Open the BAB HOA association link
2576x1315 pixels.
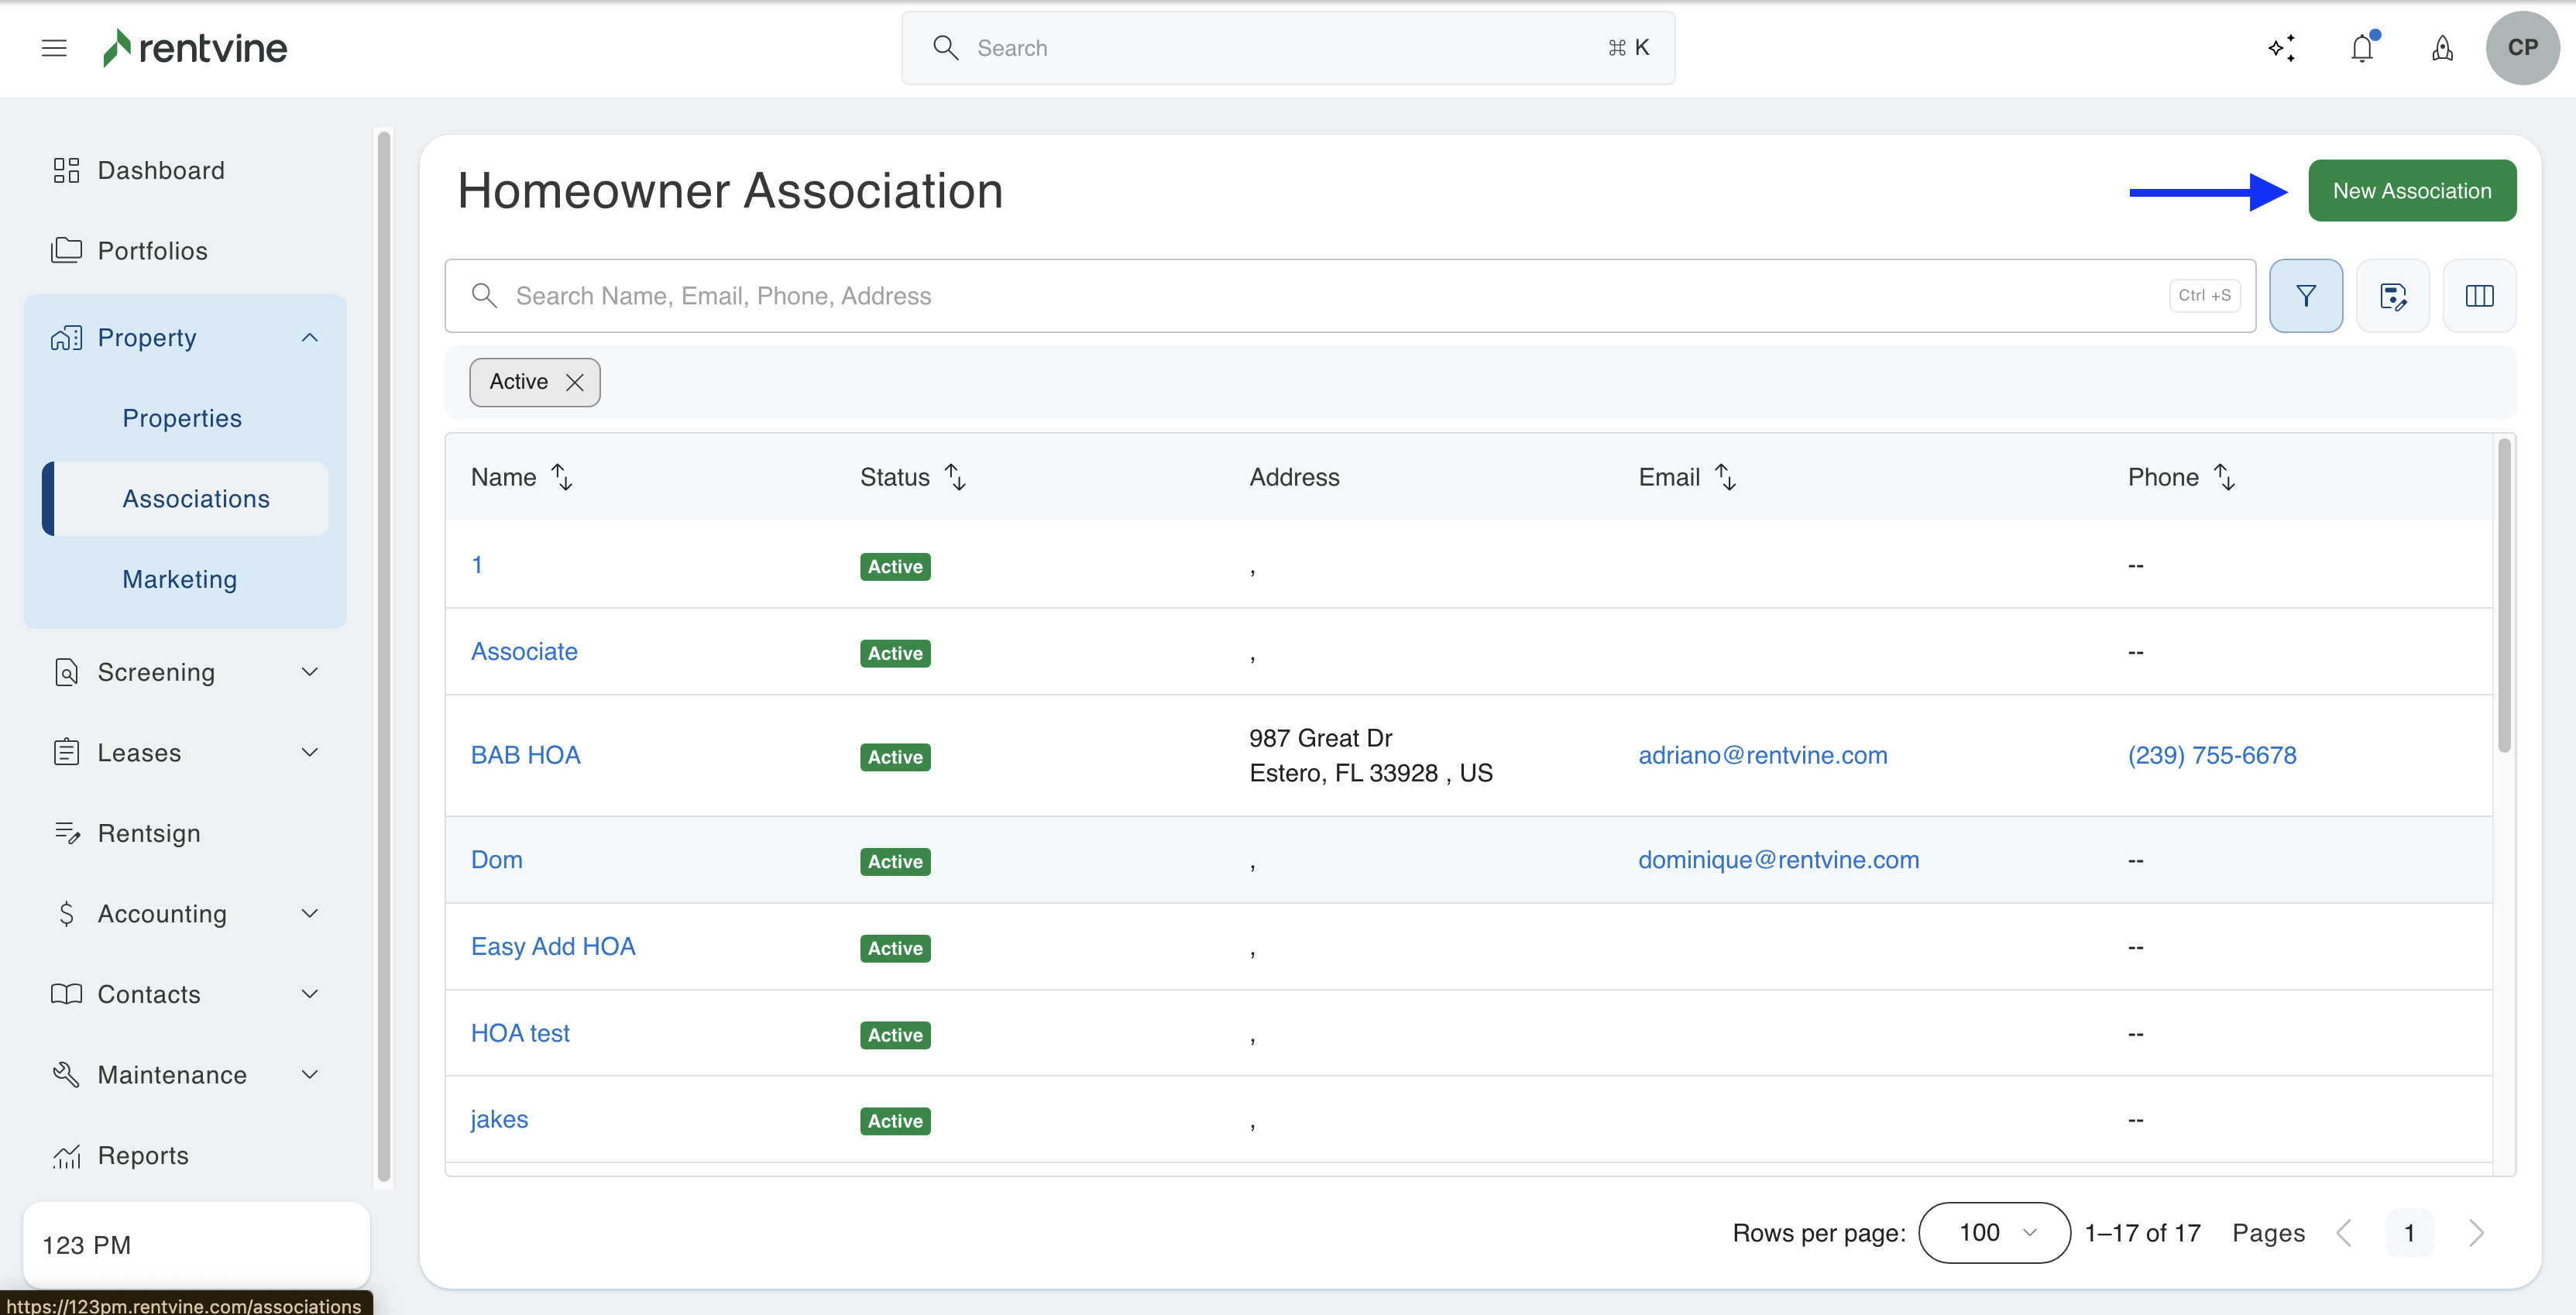click(525, 755)
